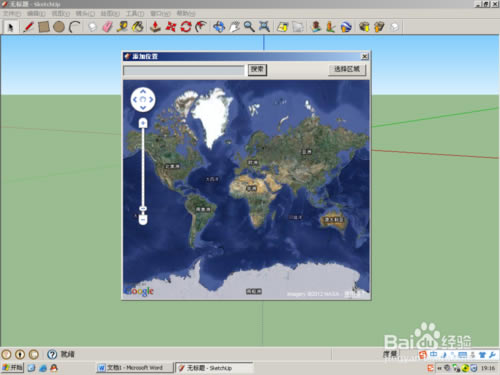The image size is (500, 375).
Task: Click the QQ penguin quick launch icon
Action: [x=54, y=368]
